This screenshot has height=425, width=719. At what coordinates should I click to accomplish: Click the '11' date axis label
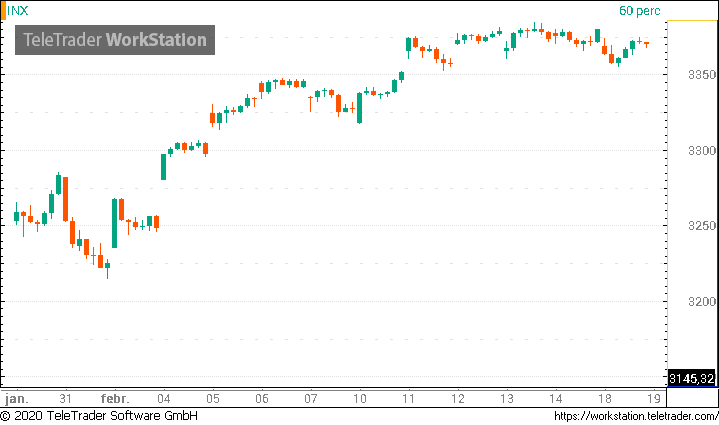[409, 398]
